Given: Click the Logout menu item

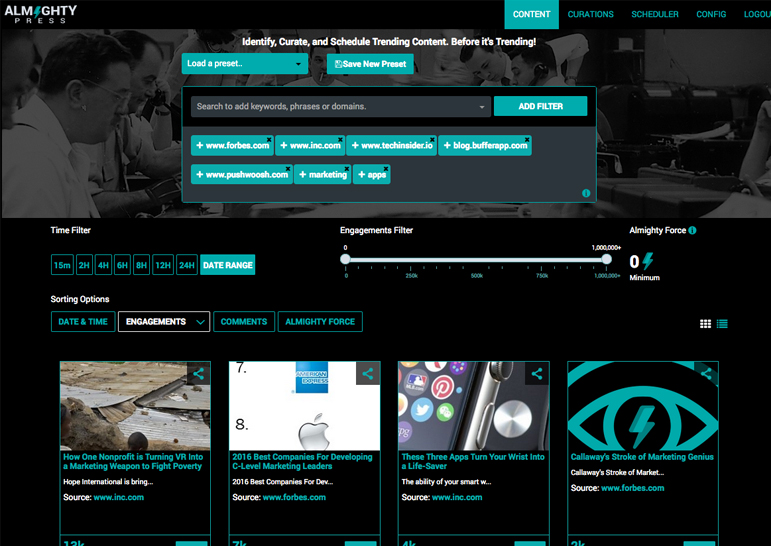Looking at the screenshot, I should click(757, 14).
